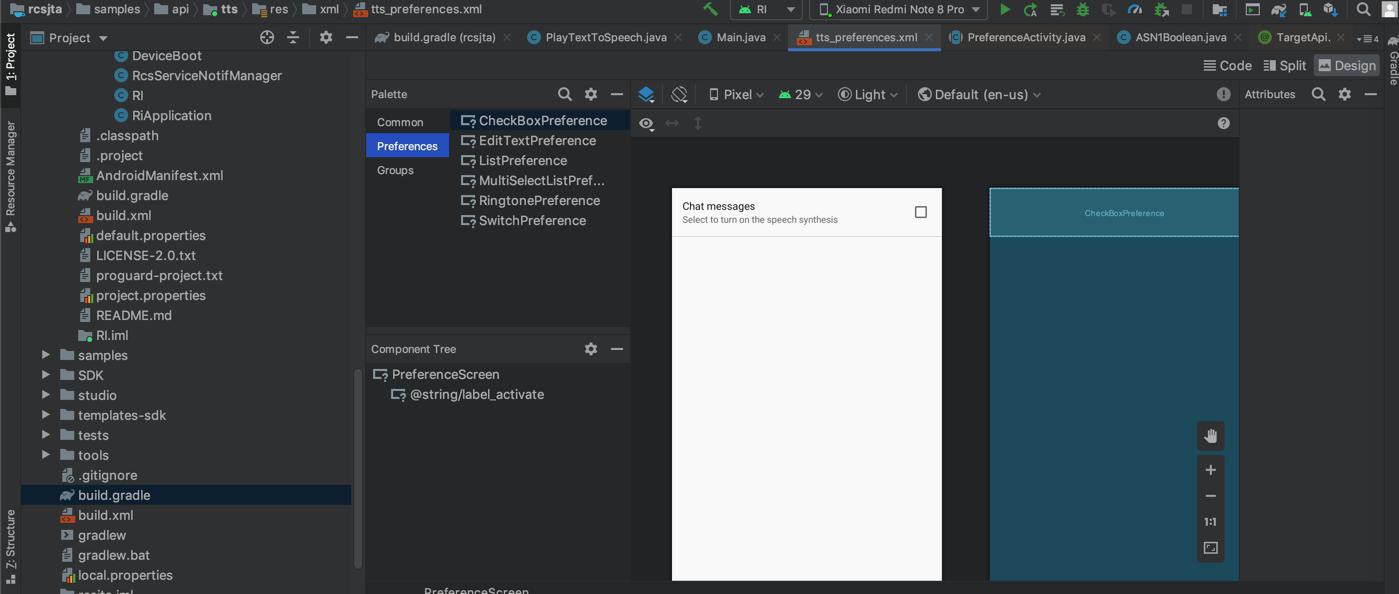Screen dimensions: 1399x594
Task: Click the orientation for preview icon
Action: [x=679, y=95]
